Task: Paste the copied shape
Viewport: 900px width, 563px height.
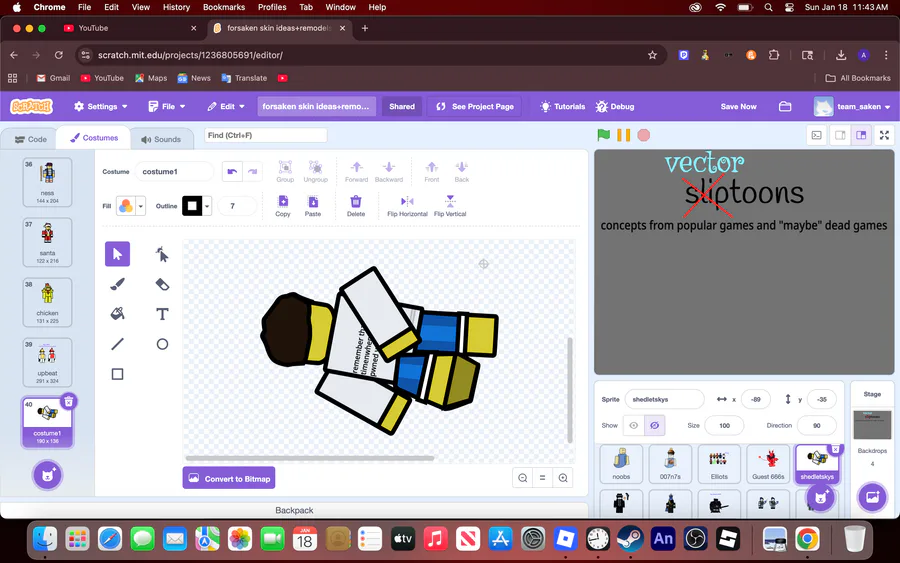Action: tap(313, 206)
